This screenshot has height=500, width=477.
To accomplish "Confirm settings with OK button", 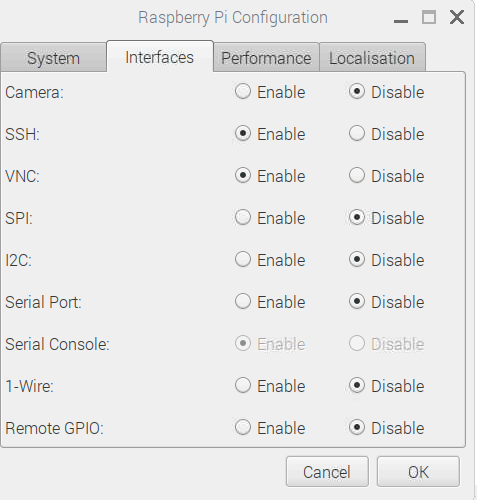I will [x=418, y=472].
